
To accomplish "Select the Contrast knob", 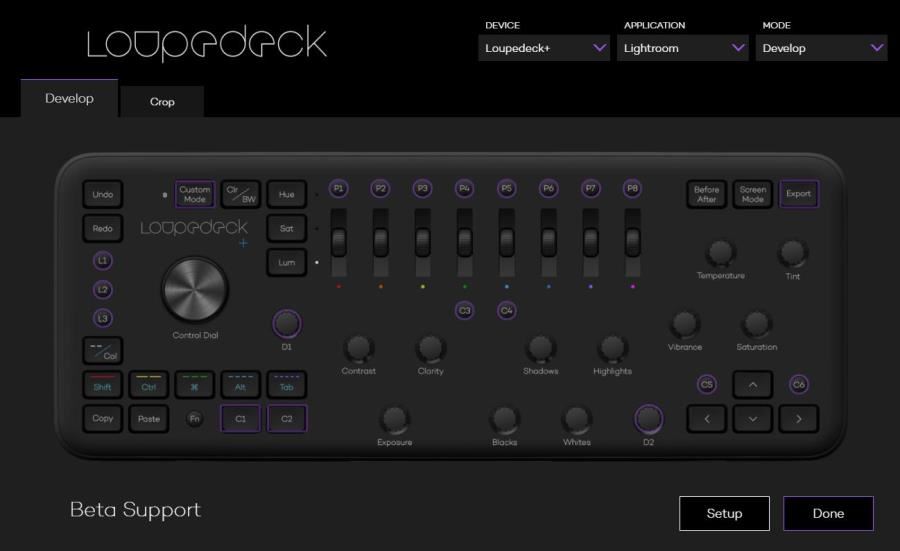I will point(359,348).
